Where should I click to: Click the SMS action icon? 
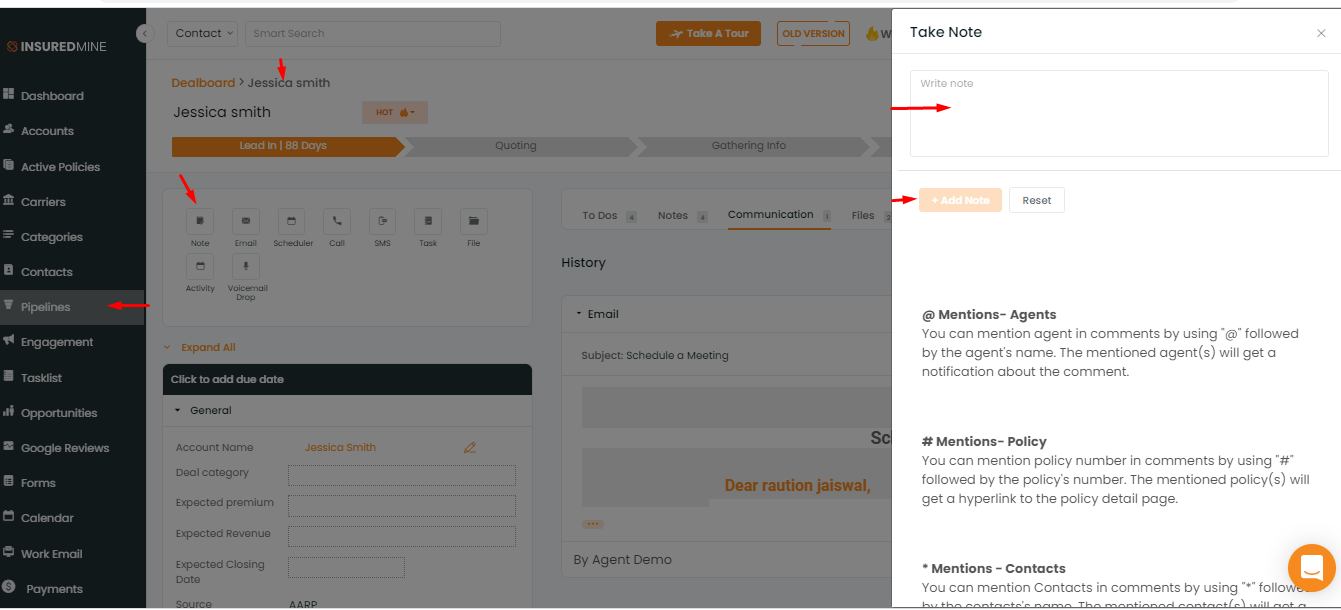[382, 220]
